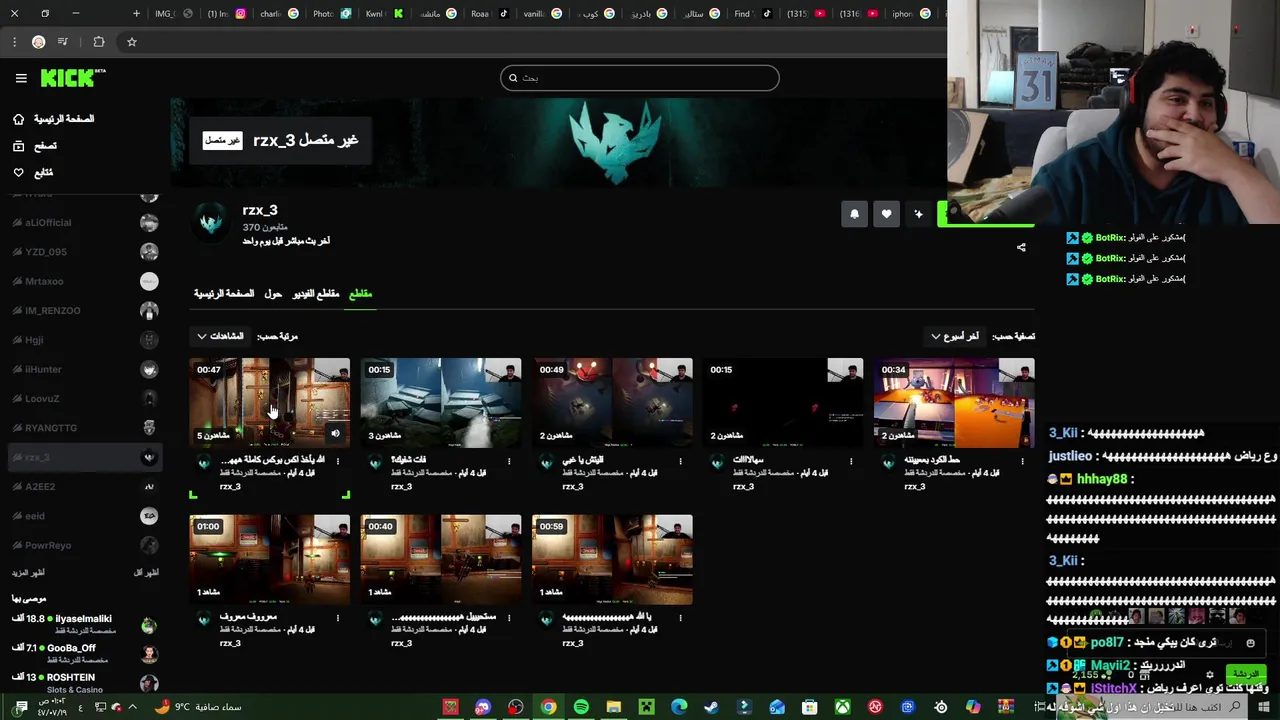Switch to the Clips tab highlighted in green

360,294
